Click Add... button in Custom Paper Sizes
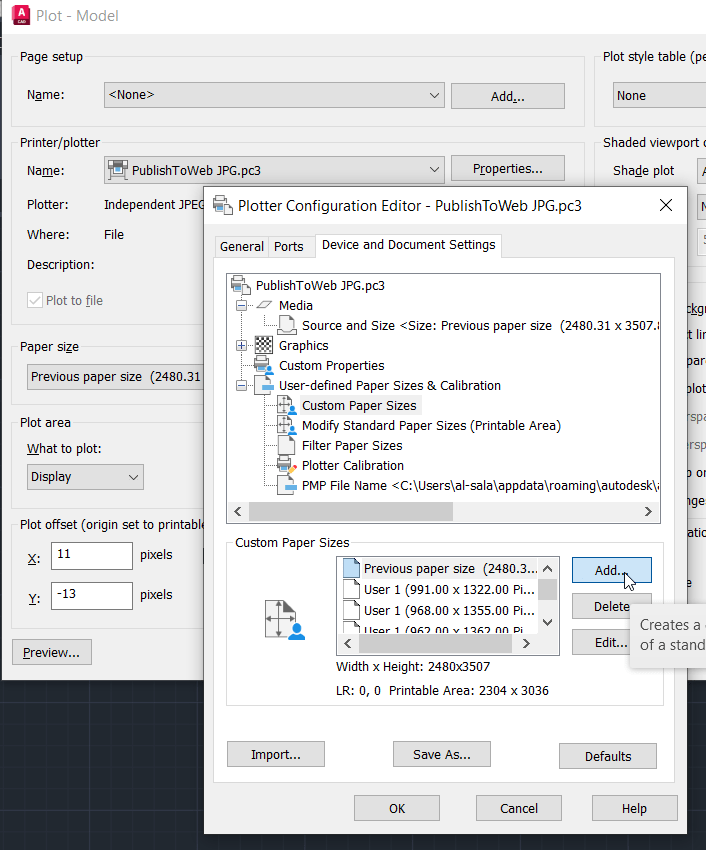 pos(612,570)
